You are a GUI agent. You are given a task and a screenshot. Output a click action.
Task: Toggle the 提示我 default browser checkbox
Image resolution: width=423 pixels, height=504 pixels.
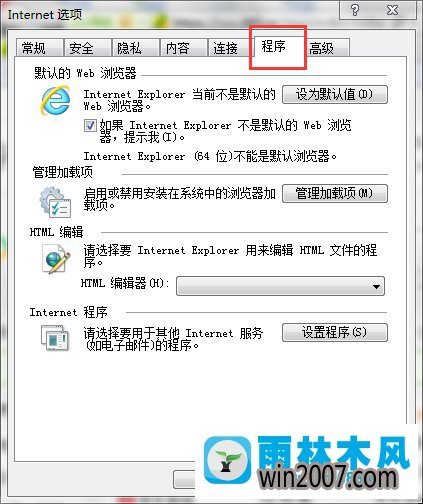(x=90, y=126)
